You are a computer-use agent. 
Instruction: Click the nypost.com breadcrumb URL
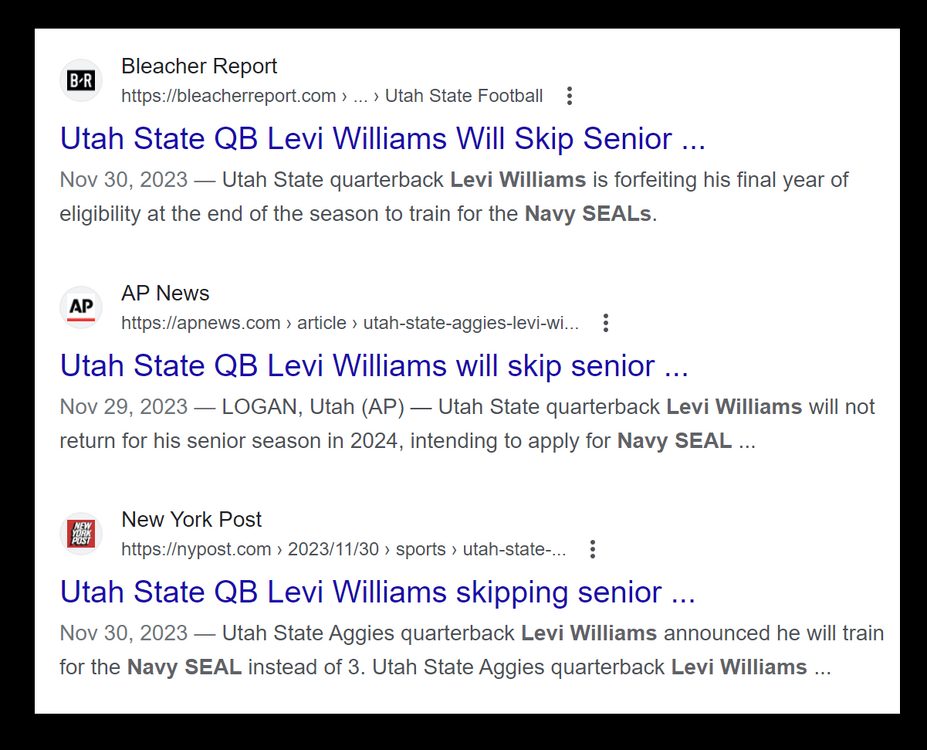[343, 549]
